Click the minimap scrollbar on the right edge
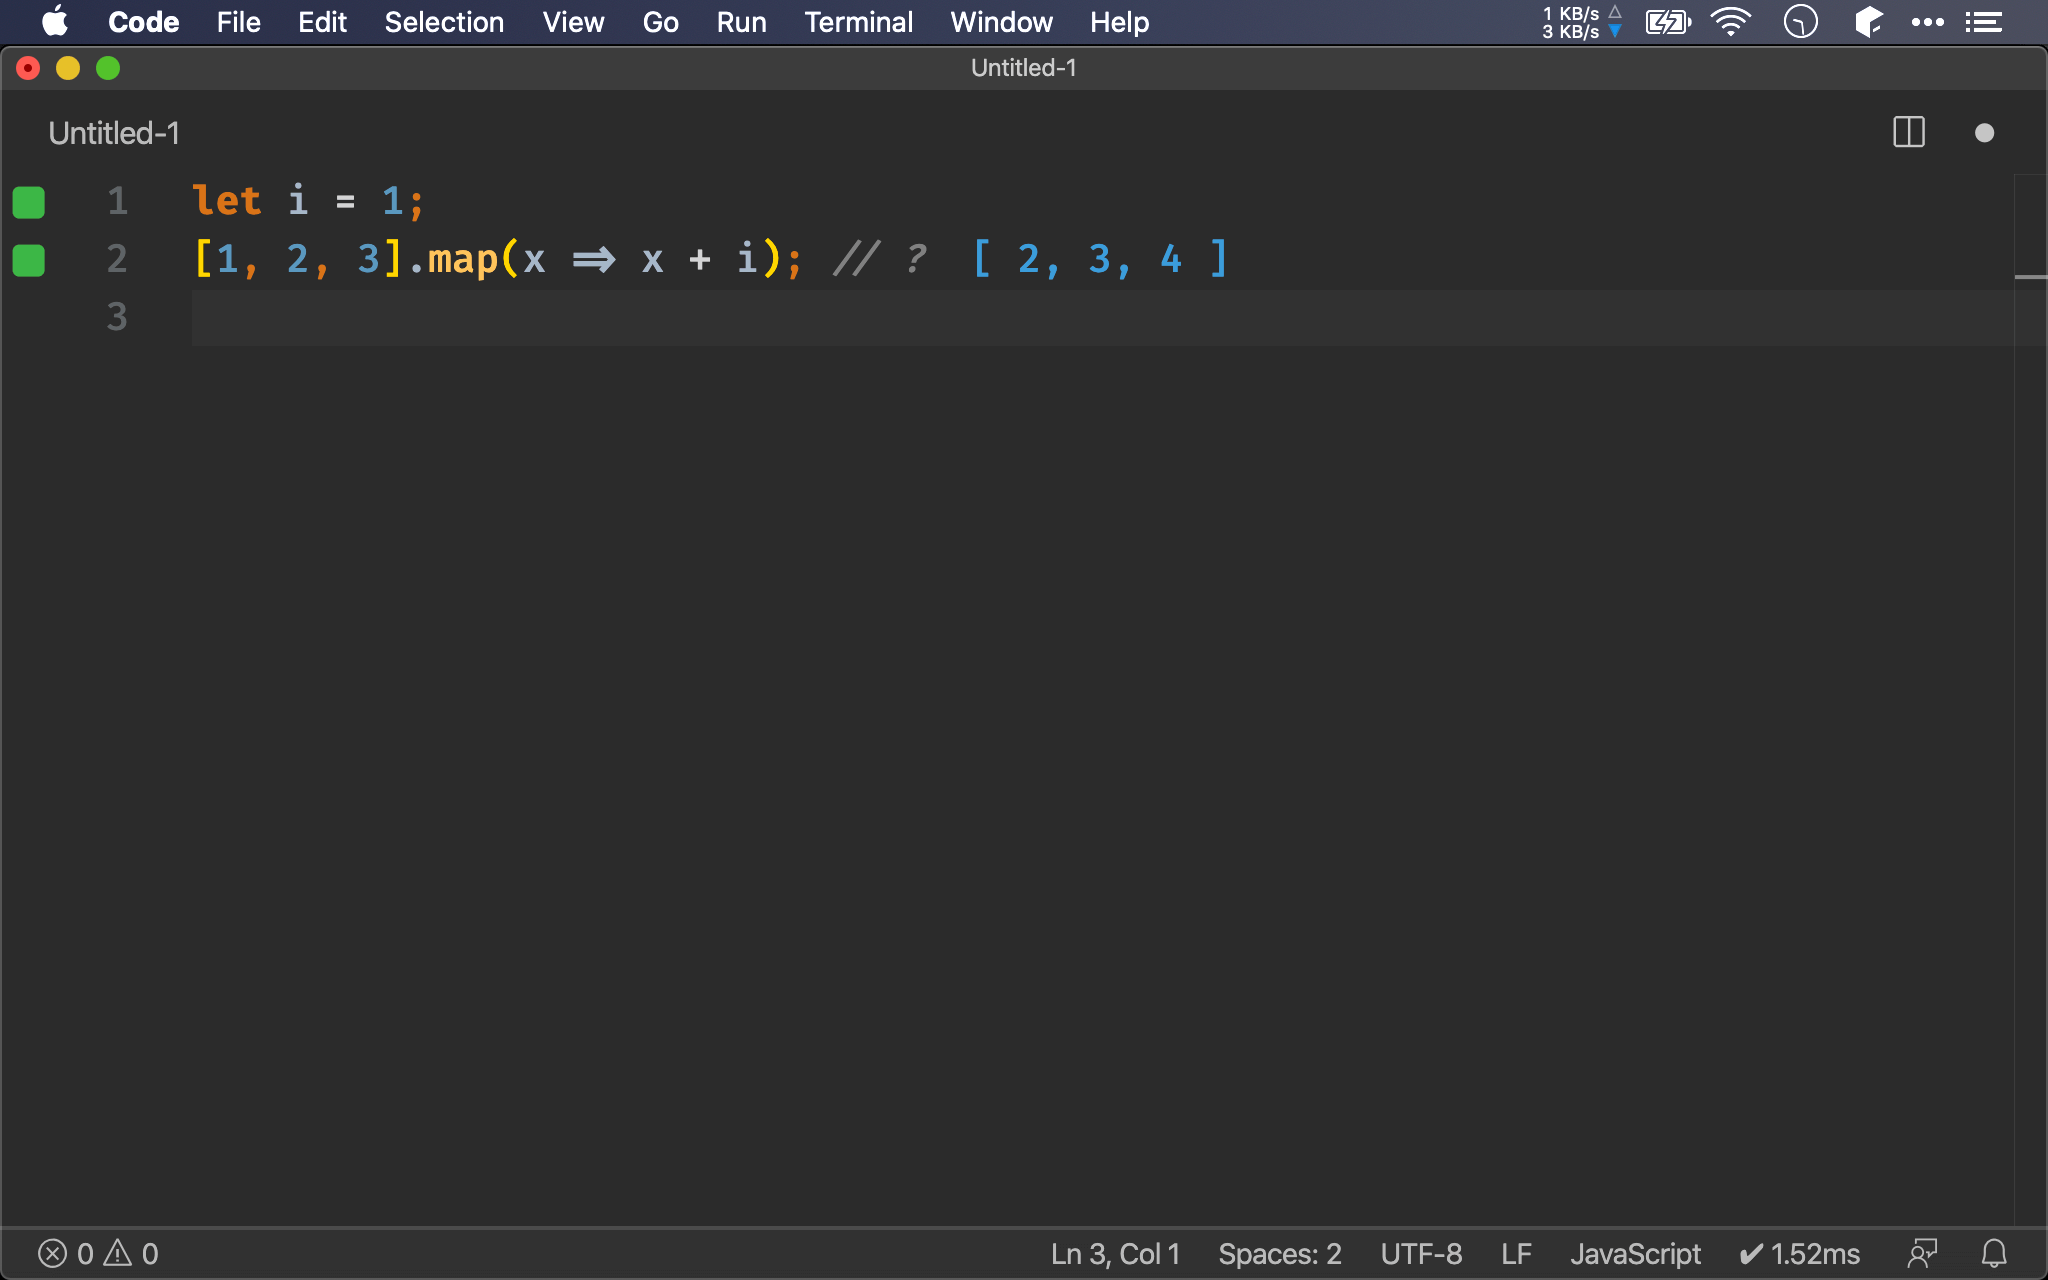Image resolution: width=2048 pixels, height=1280 pixels. (2030, 230)
